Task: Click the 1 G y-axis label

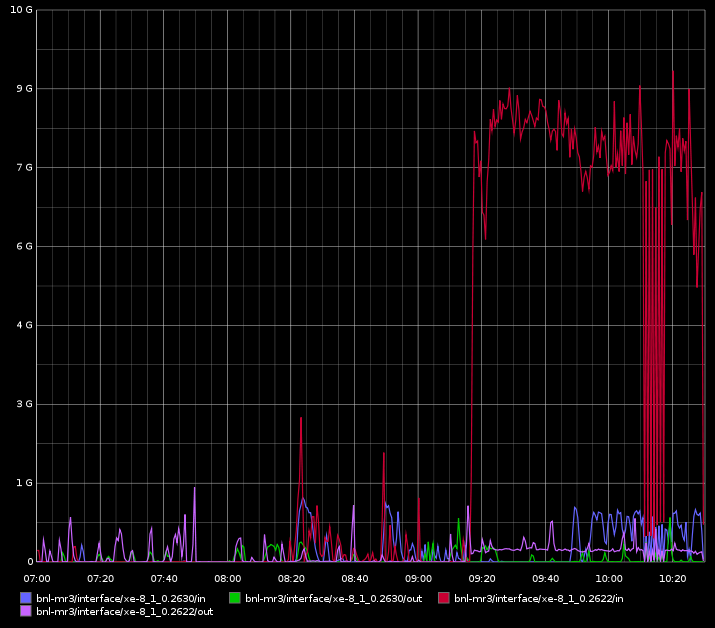Action: tap(24, 483)
